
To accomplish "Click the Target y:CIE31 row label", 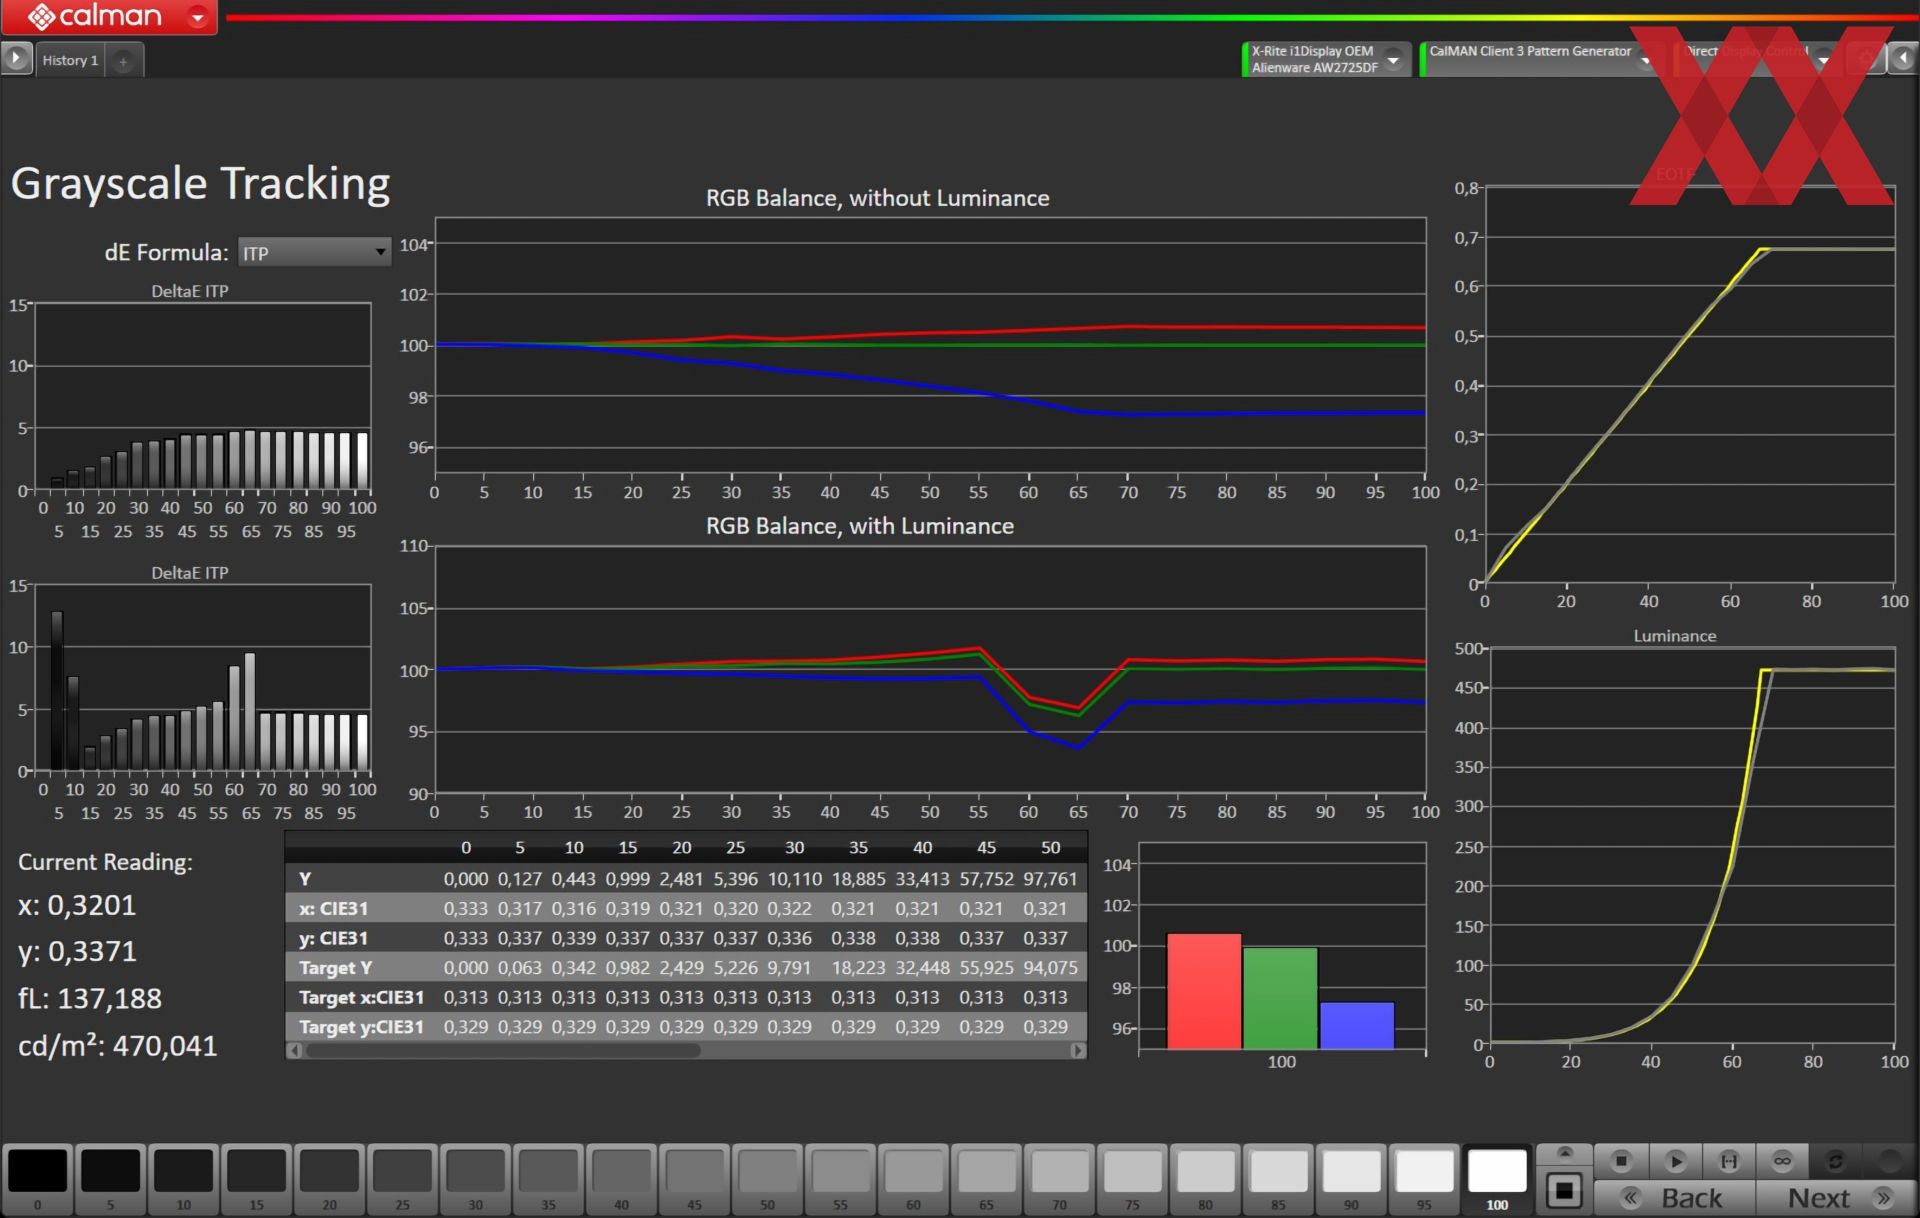I will coord(361,1027).
